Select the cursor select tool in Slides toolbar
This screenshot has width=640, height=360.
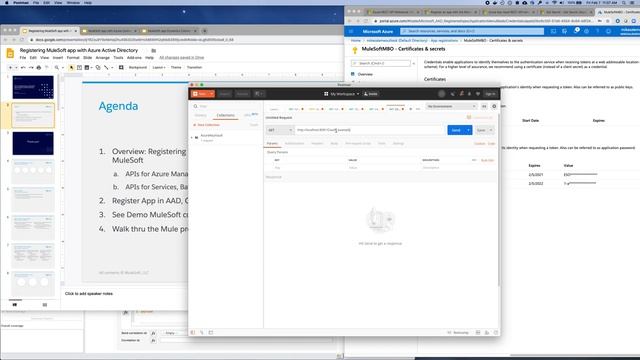[x=71, y=67]
